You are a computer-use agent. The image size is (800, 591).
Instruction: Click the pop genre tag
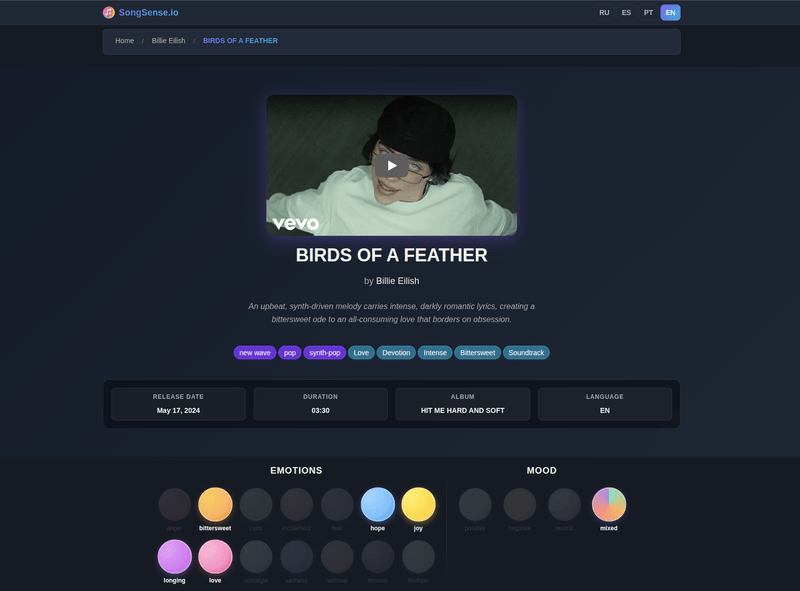tap(290, 353)
